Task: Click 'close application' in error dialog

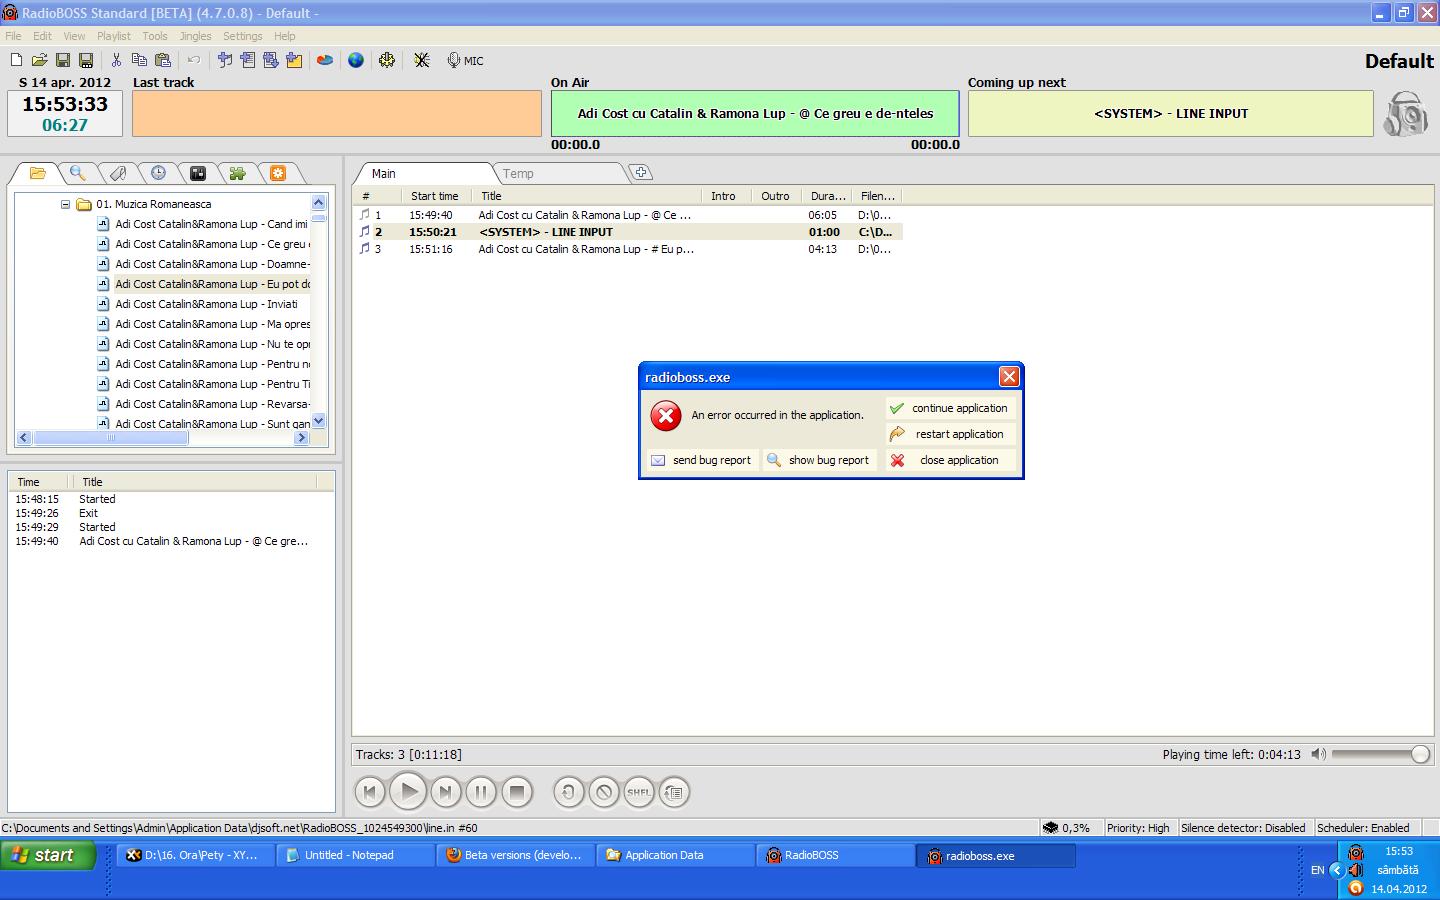Action: pos(951,460)
